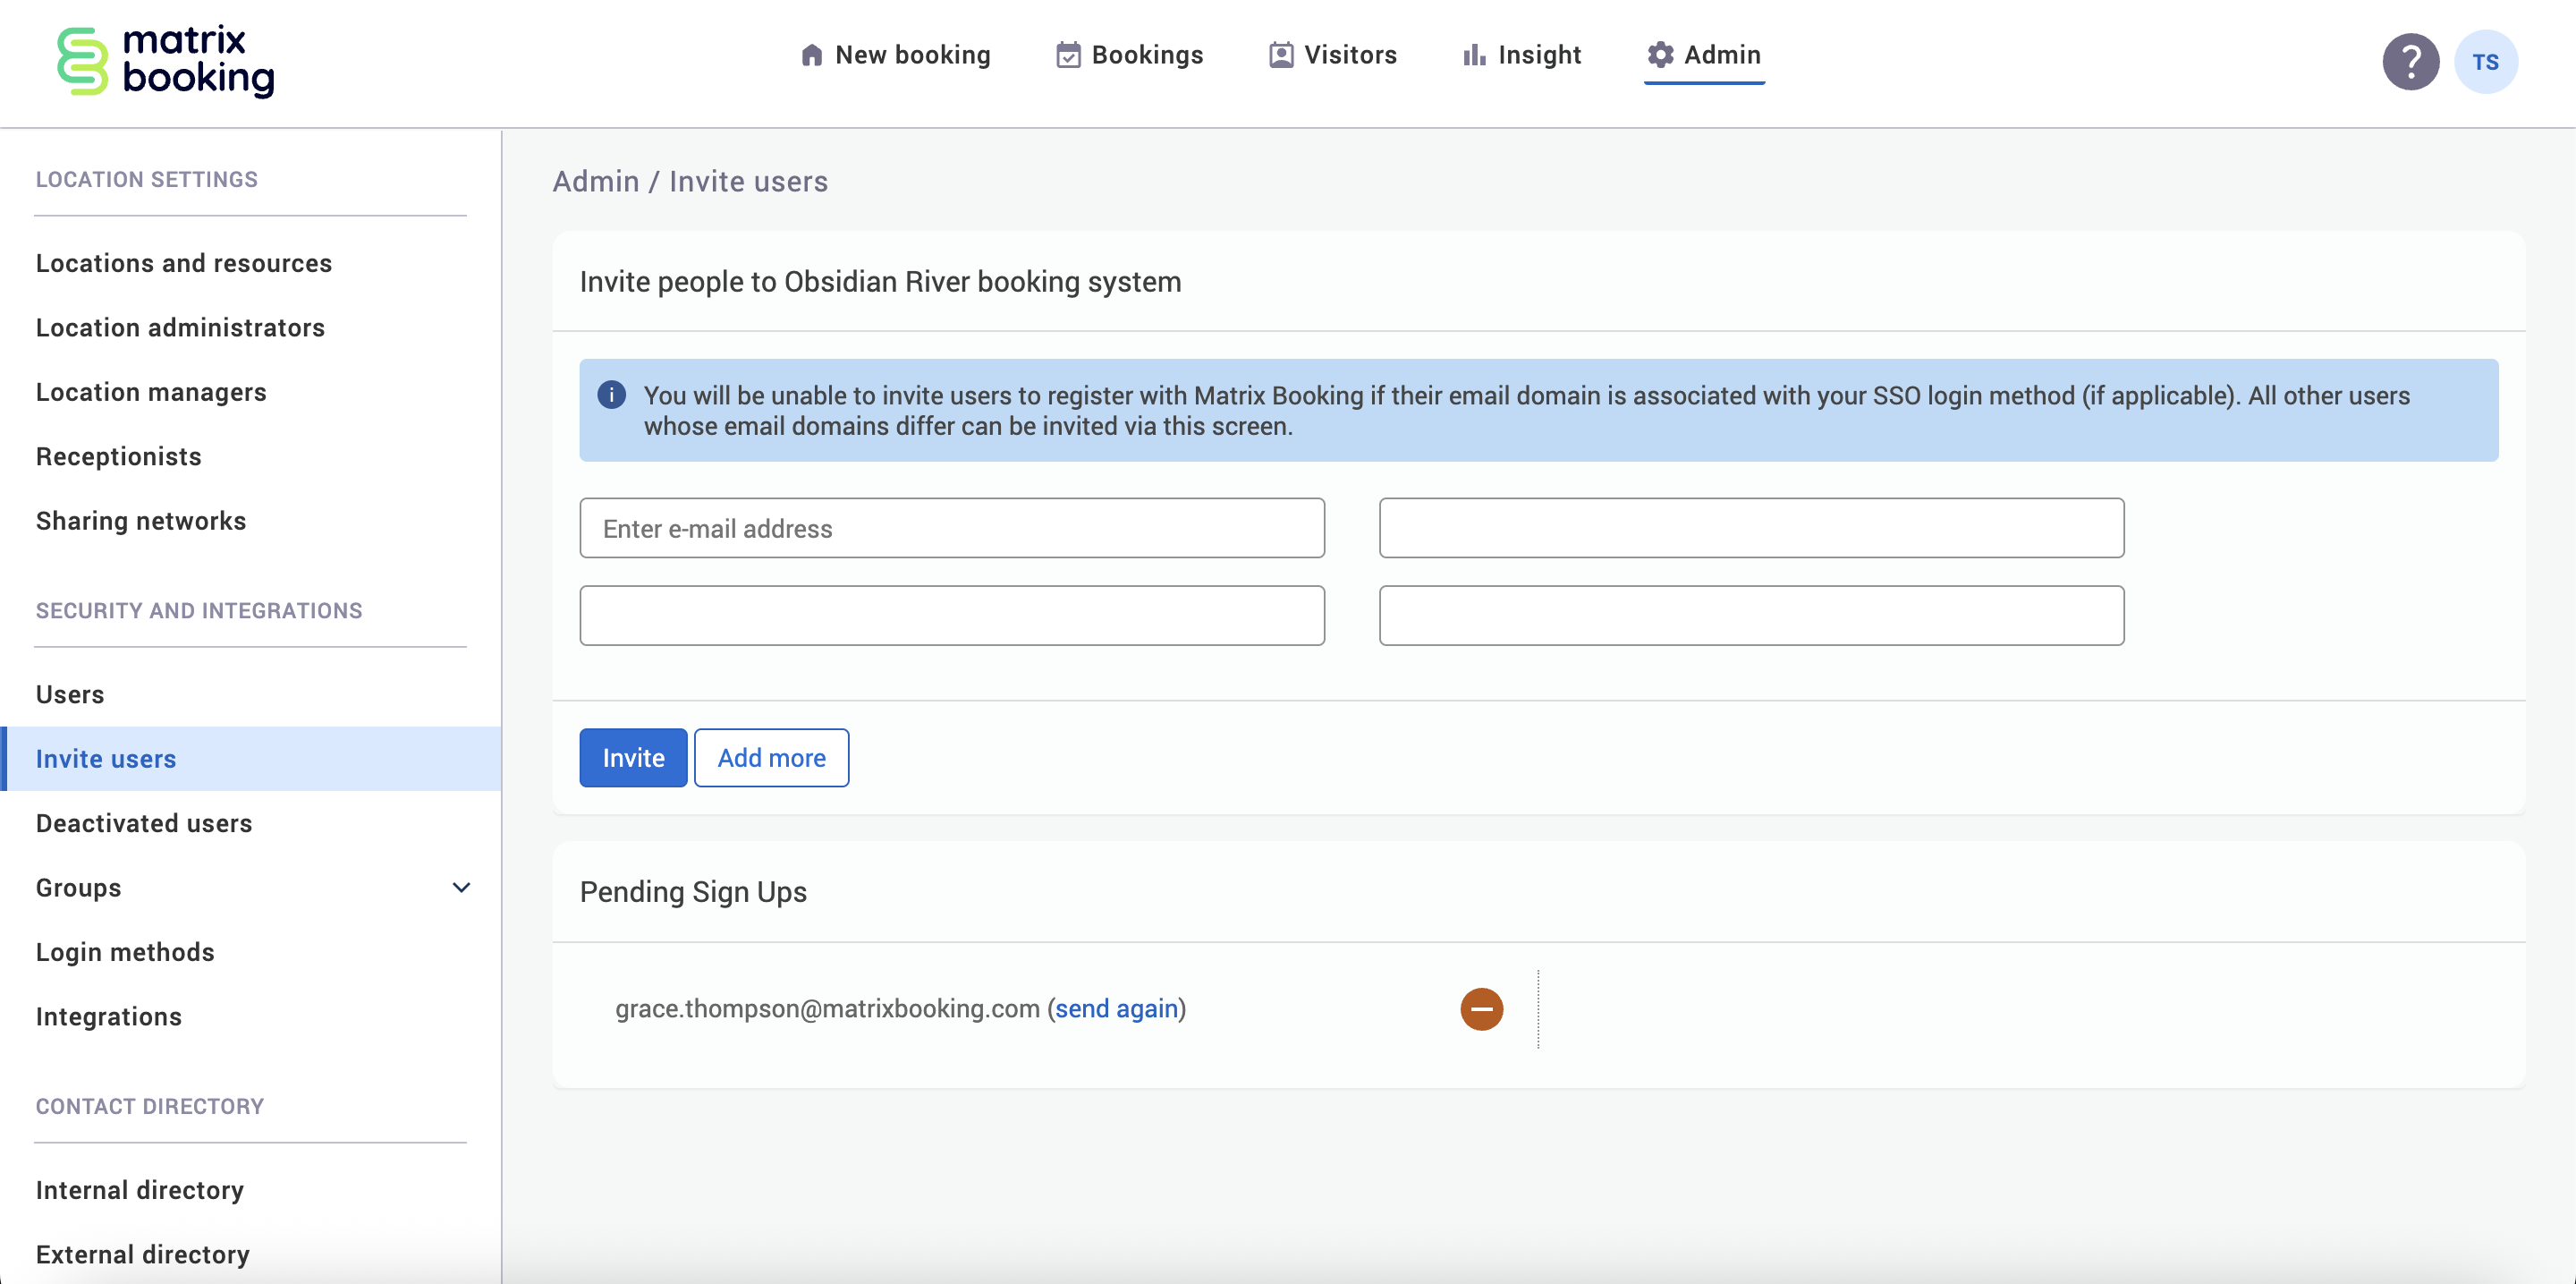
Task: Click the e-mail address input field
Action: pyautogui.click(x=951, y=528)
